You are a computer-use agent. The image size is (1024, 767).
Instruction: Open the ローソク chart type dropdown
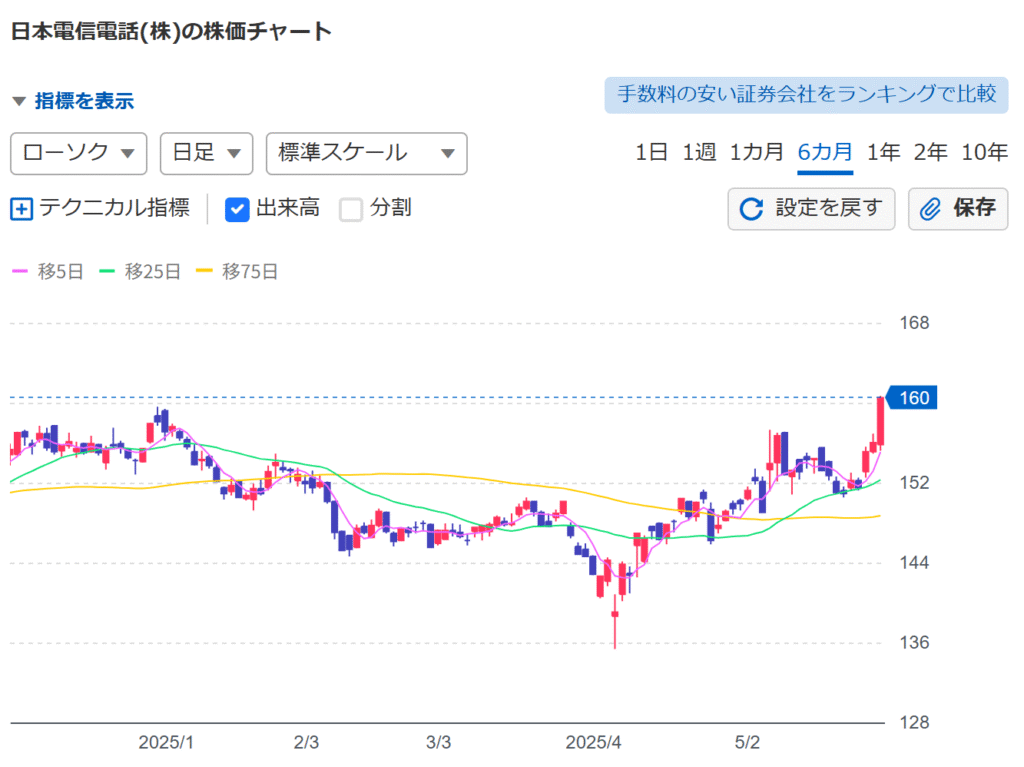[78, 154]
